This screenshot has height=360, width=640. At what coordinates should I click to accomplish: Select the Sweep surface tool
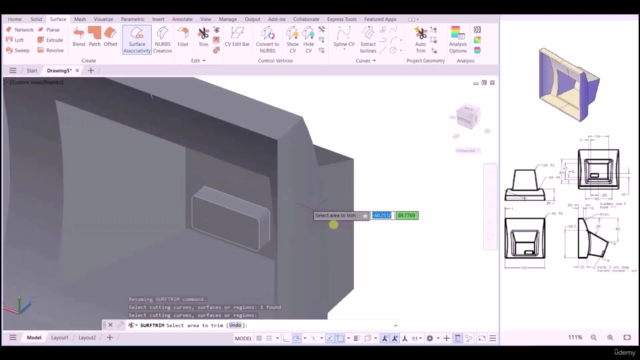(x=18, y=50)
